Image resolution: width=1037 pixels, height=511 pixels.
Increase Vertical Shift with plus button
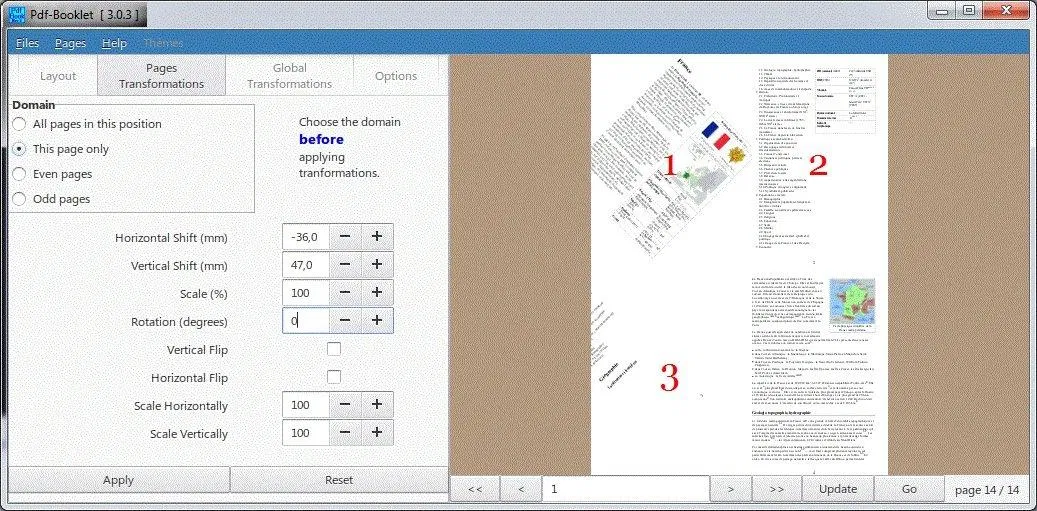pos(377,265)
